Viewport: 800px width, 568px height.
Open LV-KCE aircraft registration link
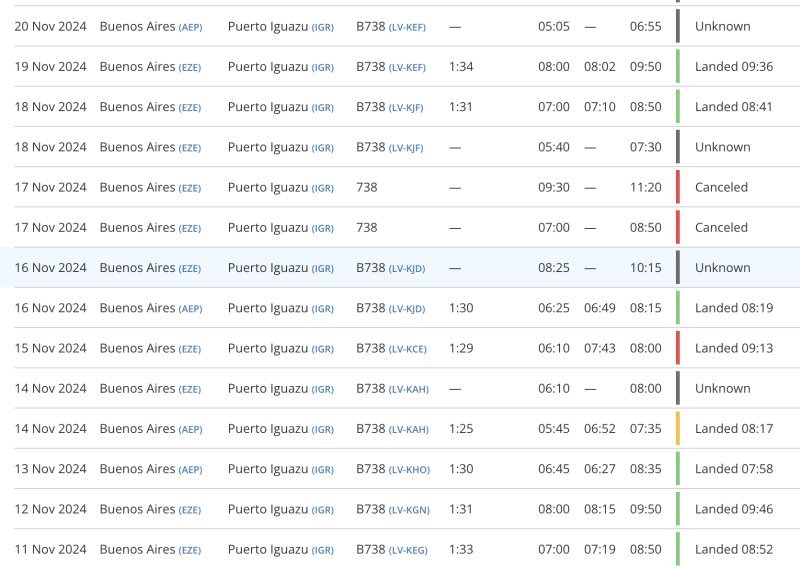[x=407, y=349]
